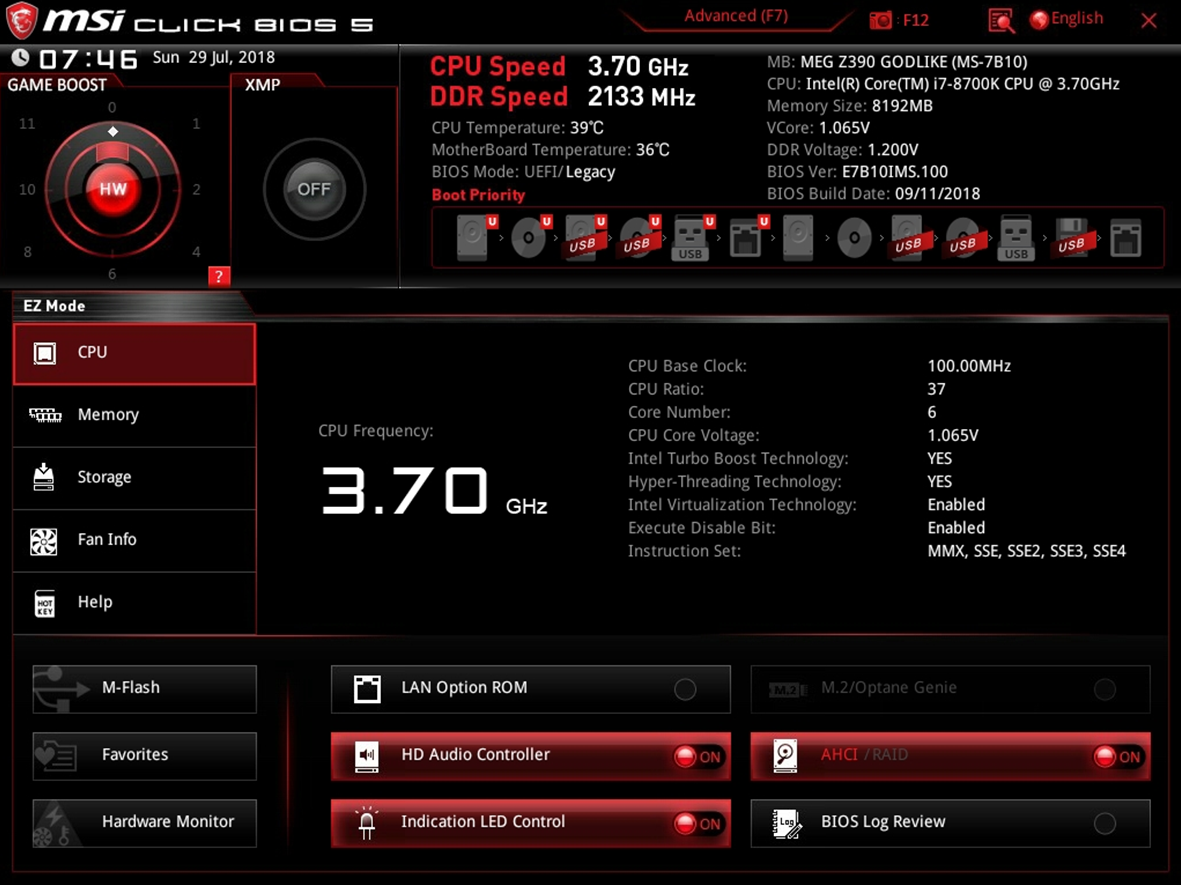The image size is (1181, 885).
Task: Select the legacy network boot icon at the end
Action: click(x=1126, y=237)
